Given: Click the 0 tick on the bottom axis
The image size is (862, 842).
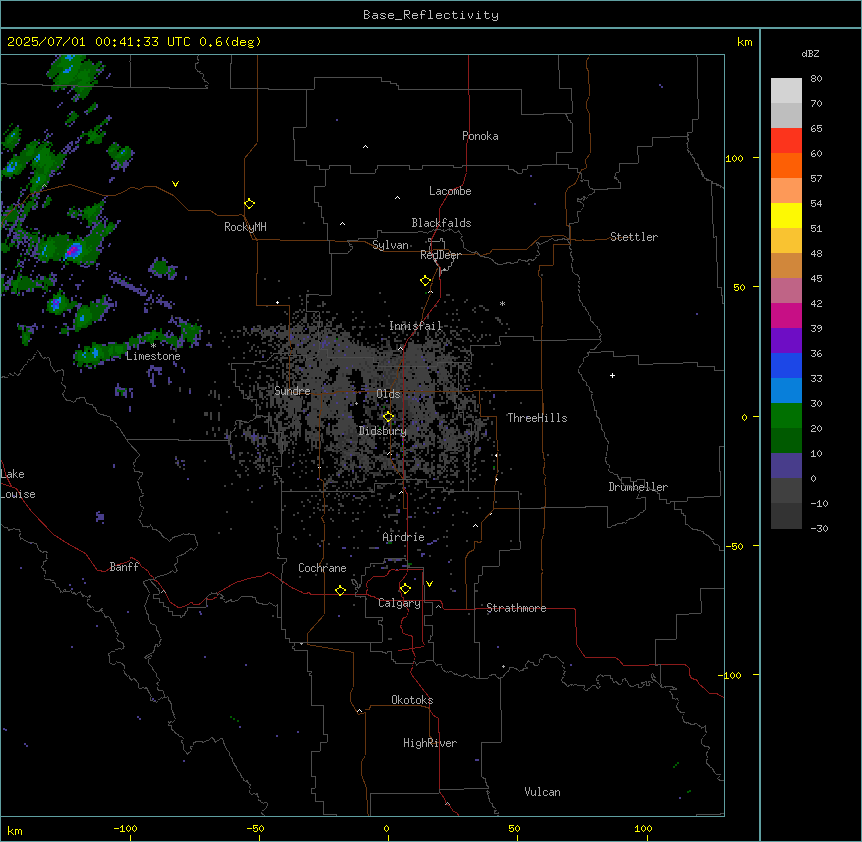Looking at the screenshot, I should (386, 828).
